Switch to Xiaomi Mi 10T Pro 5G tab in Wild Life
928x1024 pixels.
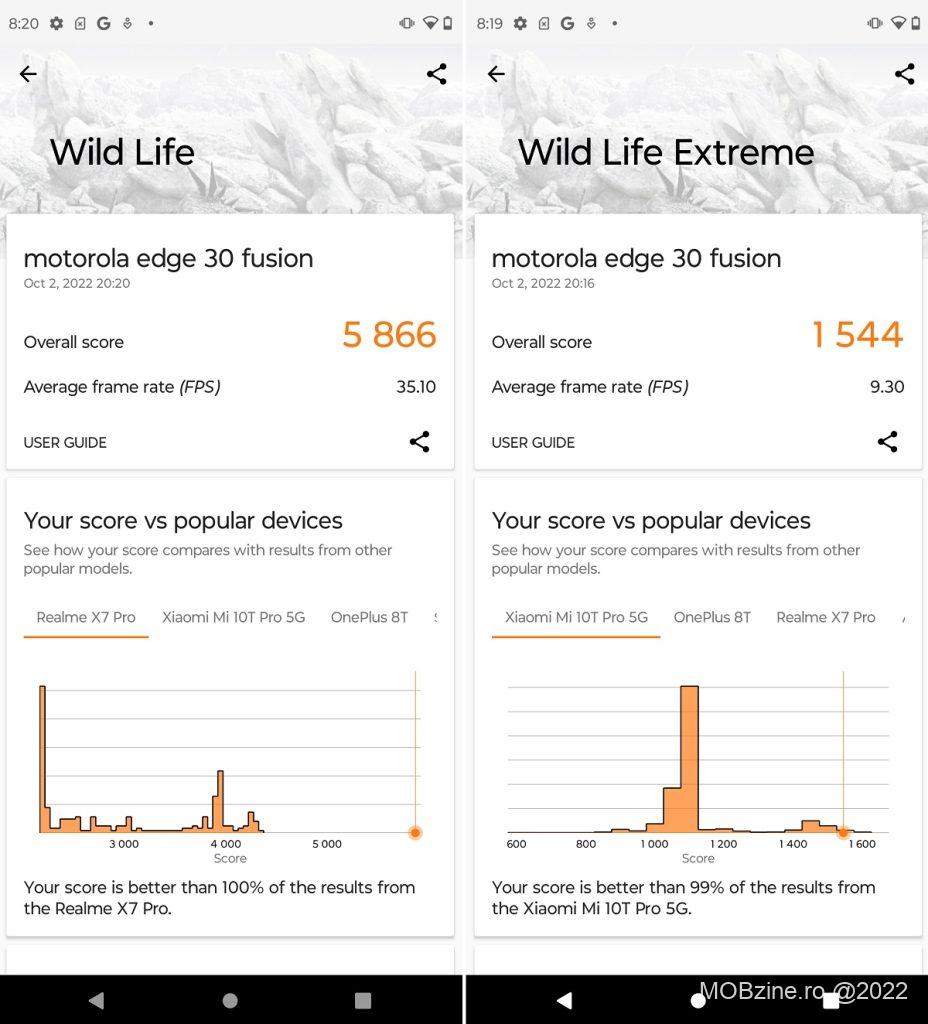click(x=233, y=617)
